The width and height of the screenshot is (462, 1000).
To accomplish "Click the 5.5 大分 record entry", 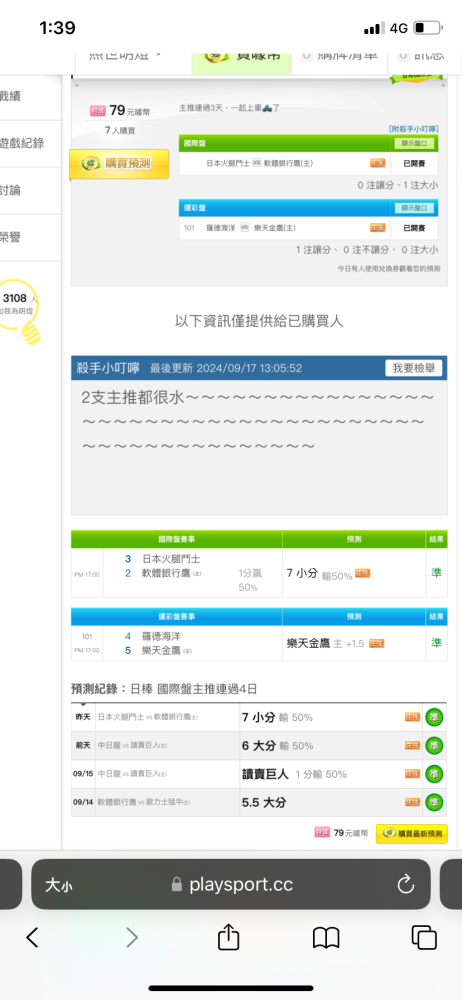I will coord(264,802).
